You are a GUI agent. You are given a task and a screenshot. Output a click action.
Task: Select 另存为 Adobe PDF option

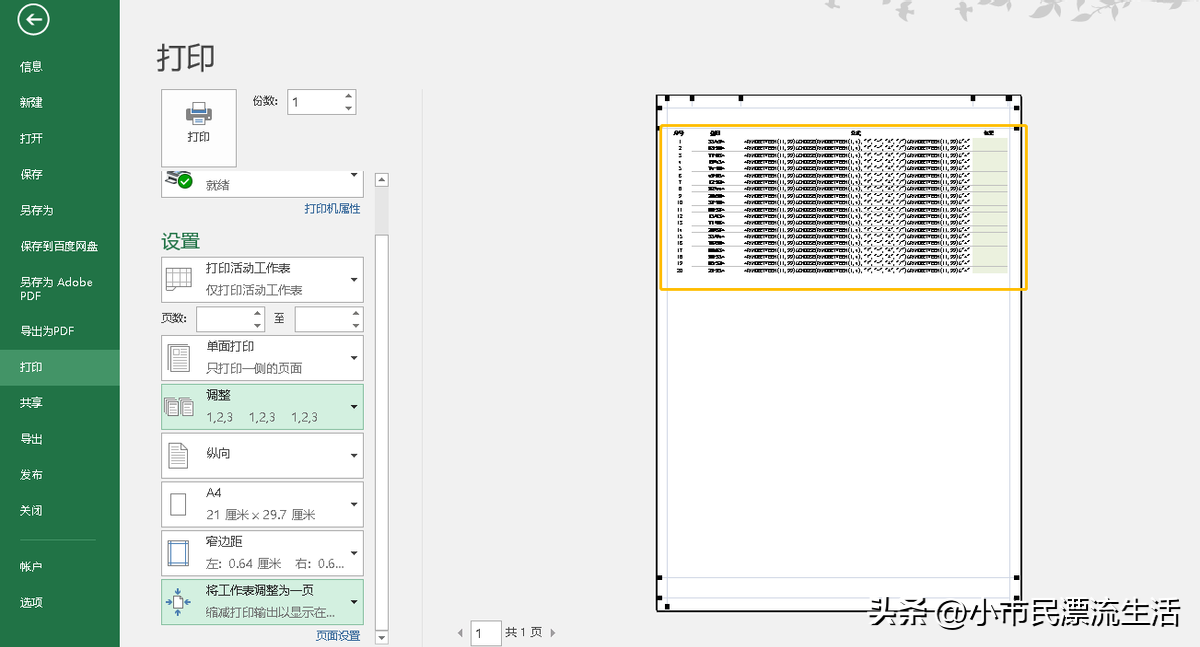point(56,289)
